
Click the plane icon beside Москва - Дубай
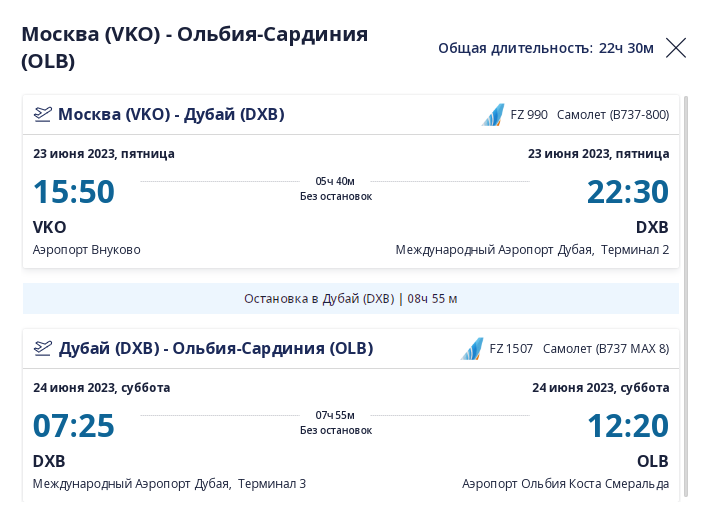[42, 114]
